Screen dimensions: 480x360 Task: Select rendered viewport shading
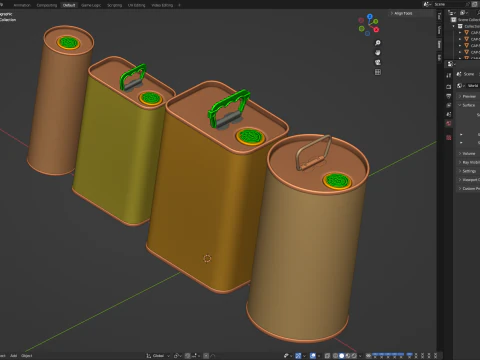pyautogui.click(x=354, y=356)
